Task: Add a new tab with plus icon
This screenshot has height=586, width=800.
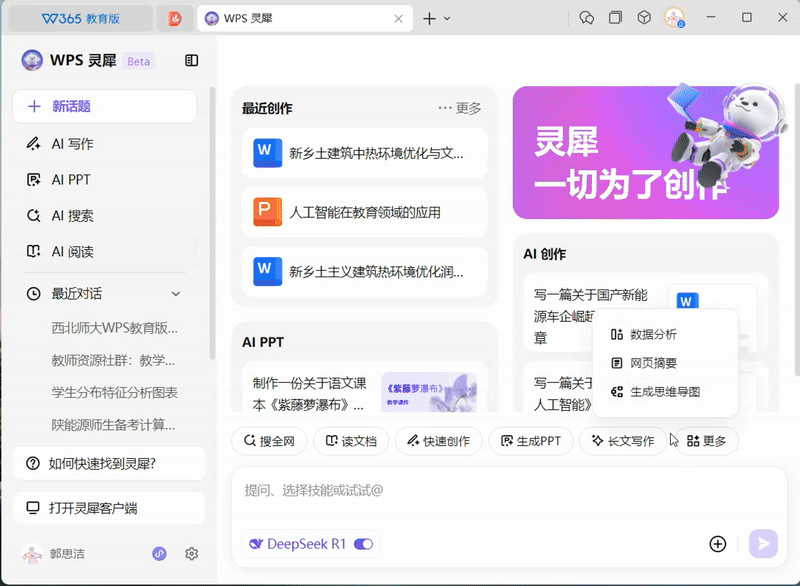Action: click(429, 19)
